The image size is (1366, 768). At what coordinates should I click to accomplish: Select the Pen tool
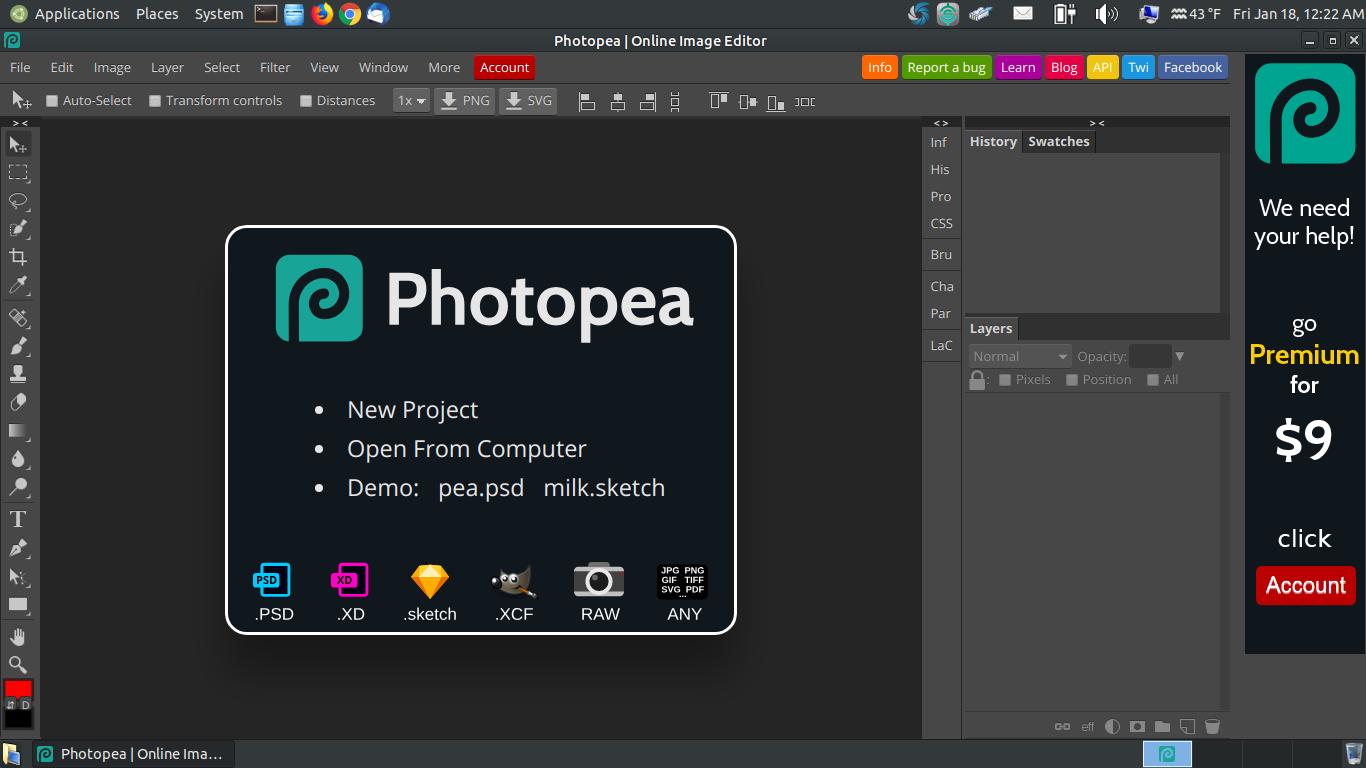coord(18,548)
